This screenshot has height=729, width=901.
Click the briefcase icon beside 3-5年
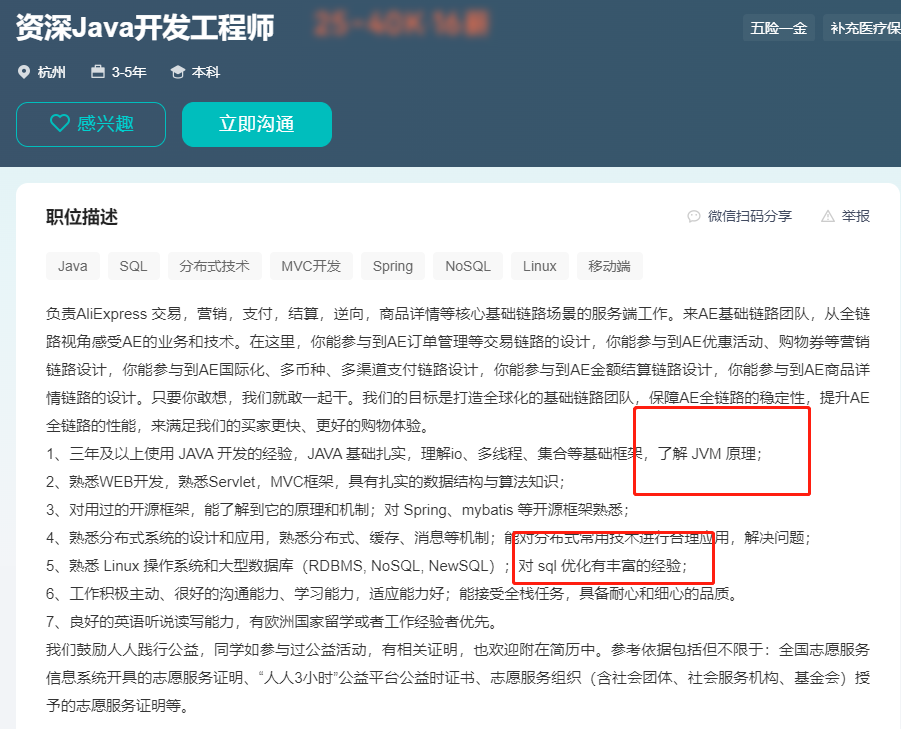pos(98,72)
